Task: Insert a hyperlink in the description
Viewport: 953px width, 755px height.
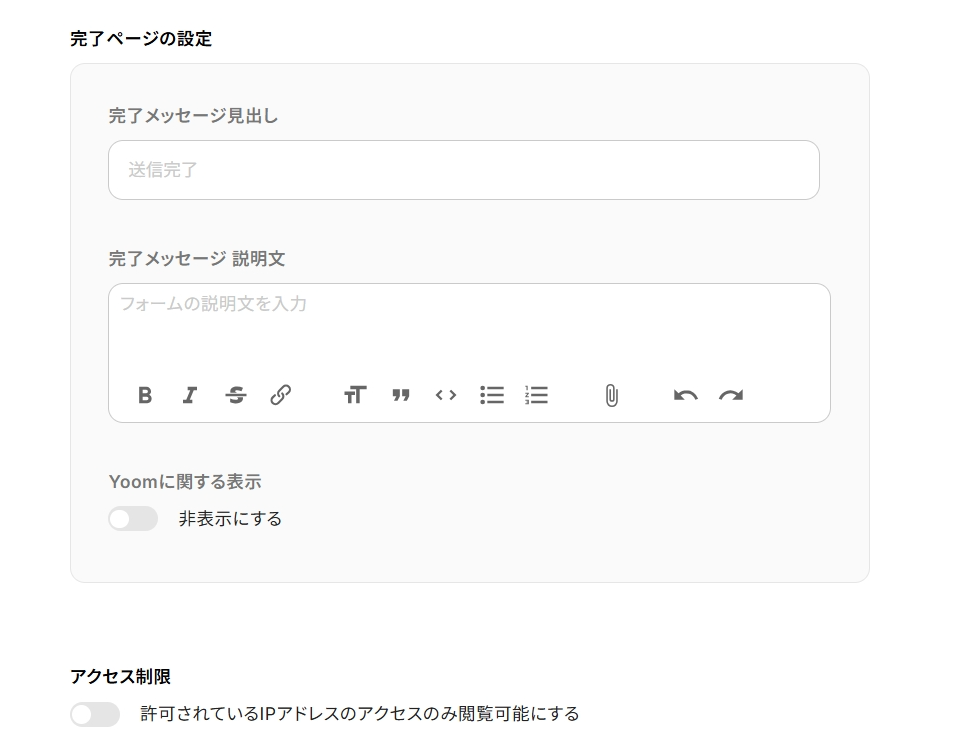Action: (281, 395)
